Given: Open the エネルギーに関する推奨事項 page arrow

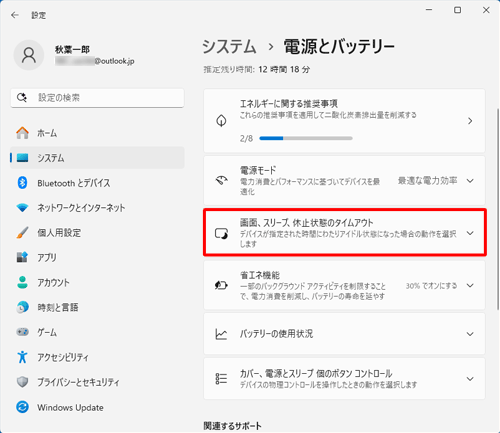Looking at the screenshot, I should point(470,121).
